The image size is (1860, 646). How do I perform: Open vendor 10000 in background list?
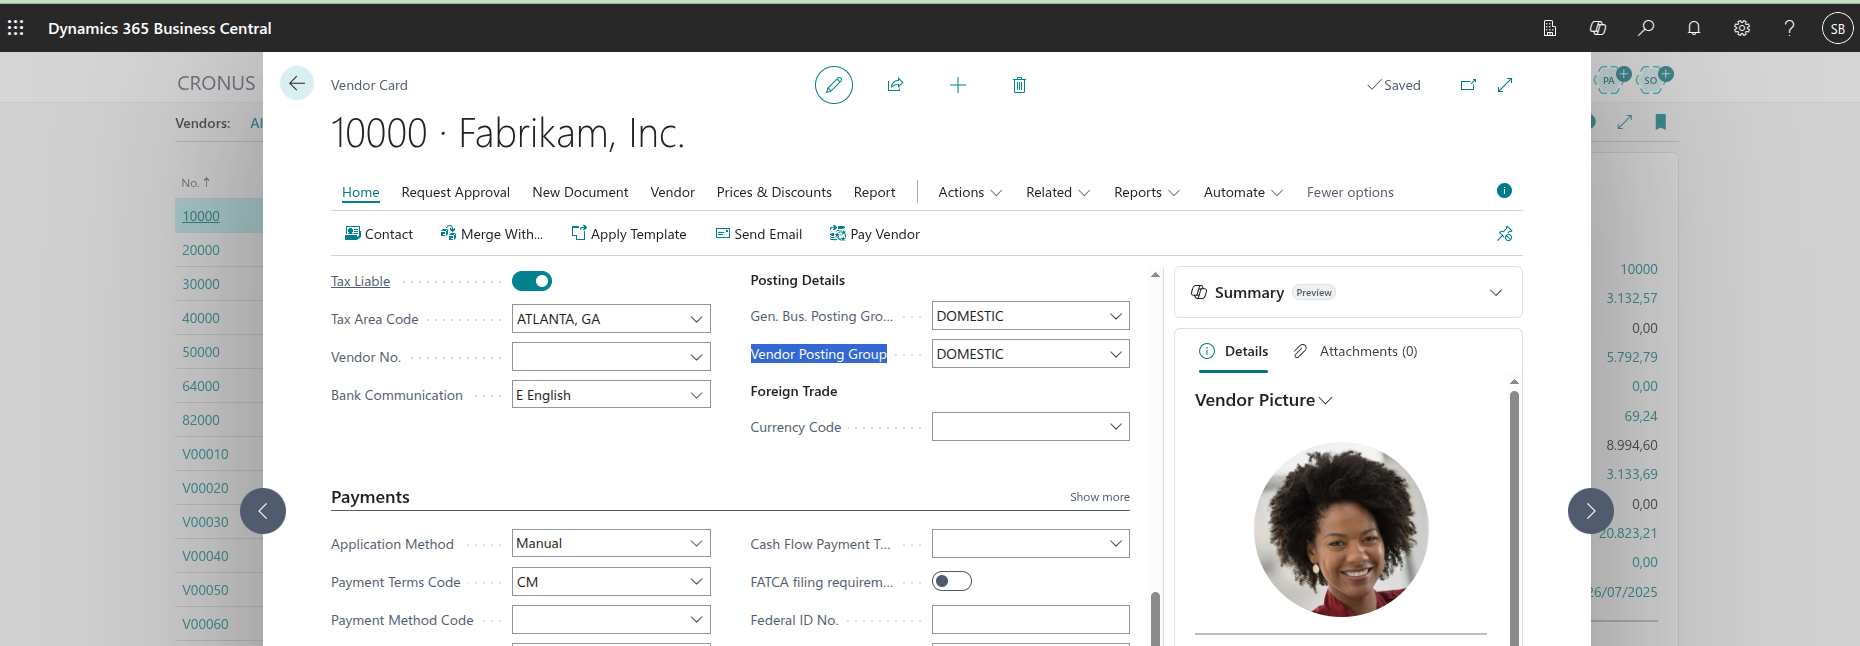click(x=201, y=216)
